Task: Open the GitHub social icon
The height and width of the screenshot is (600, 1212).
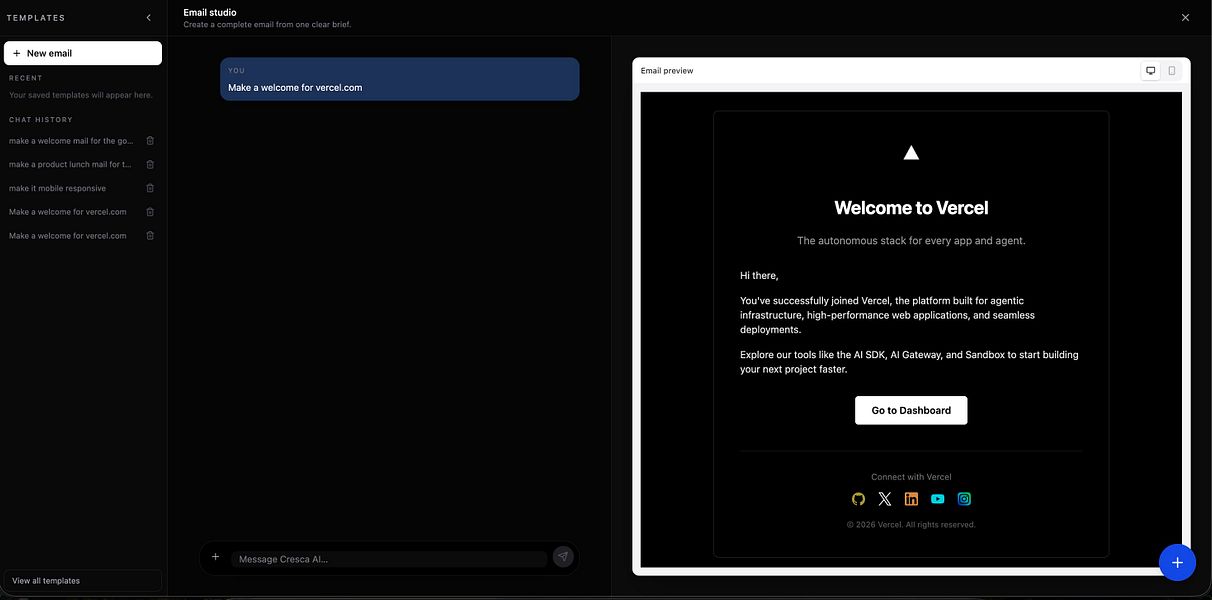Action: (x=858, y=499)
